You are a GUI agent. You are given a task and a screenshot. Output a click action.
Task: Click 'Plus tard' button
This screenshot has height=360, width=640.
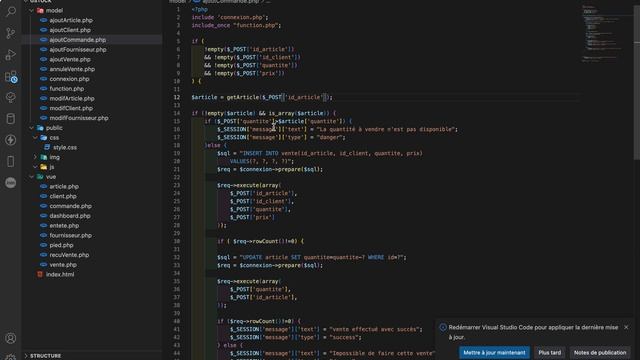(x=549, y=353)
